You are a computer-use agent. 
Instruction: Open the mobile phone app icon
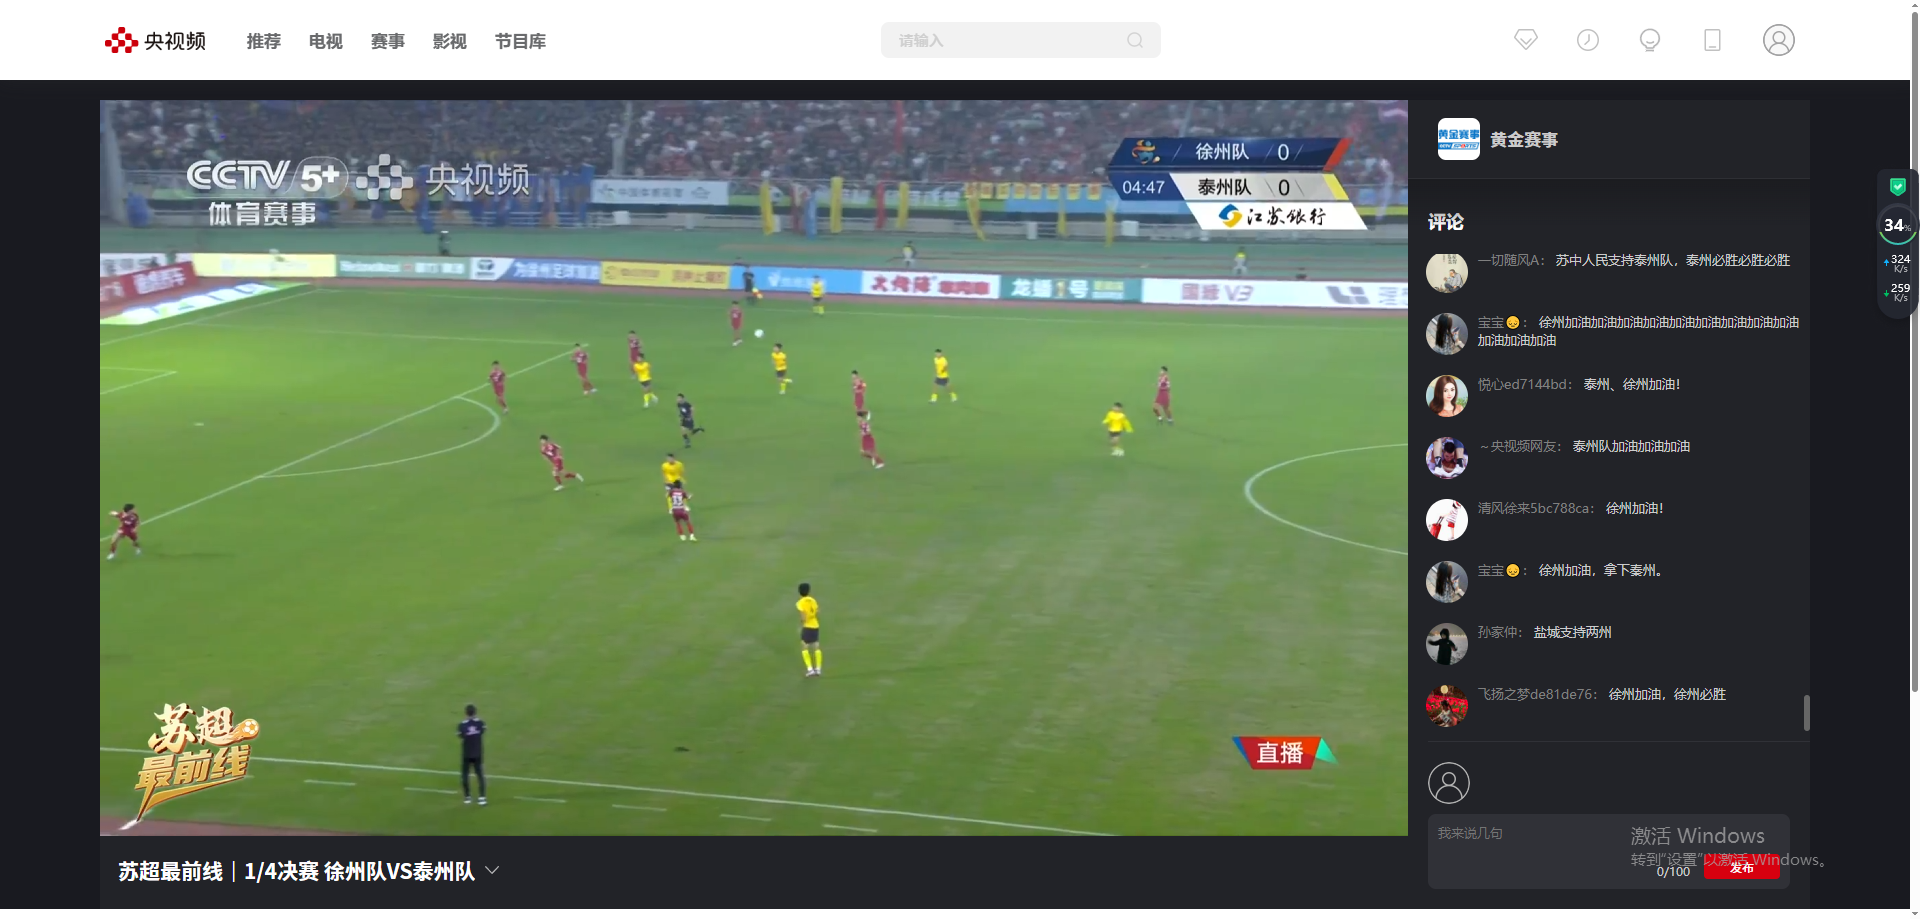[1712, 40]
